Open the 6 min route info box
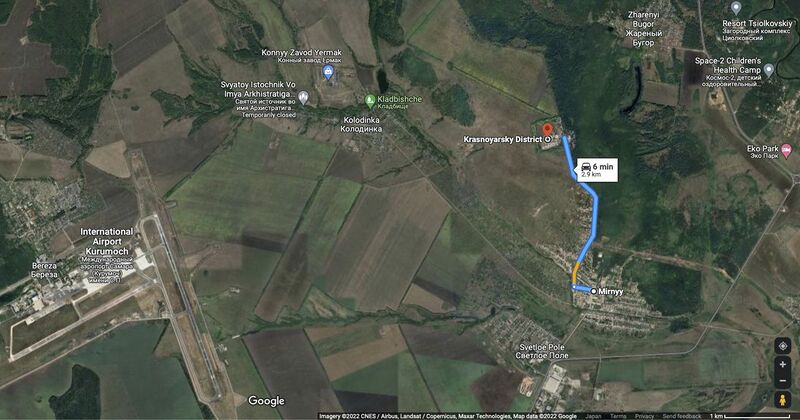 [597, 169]
